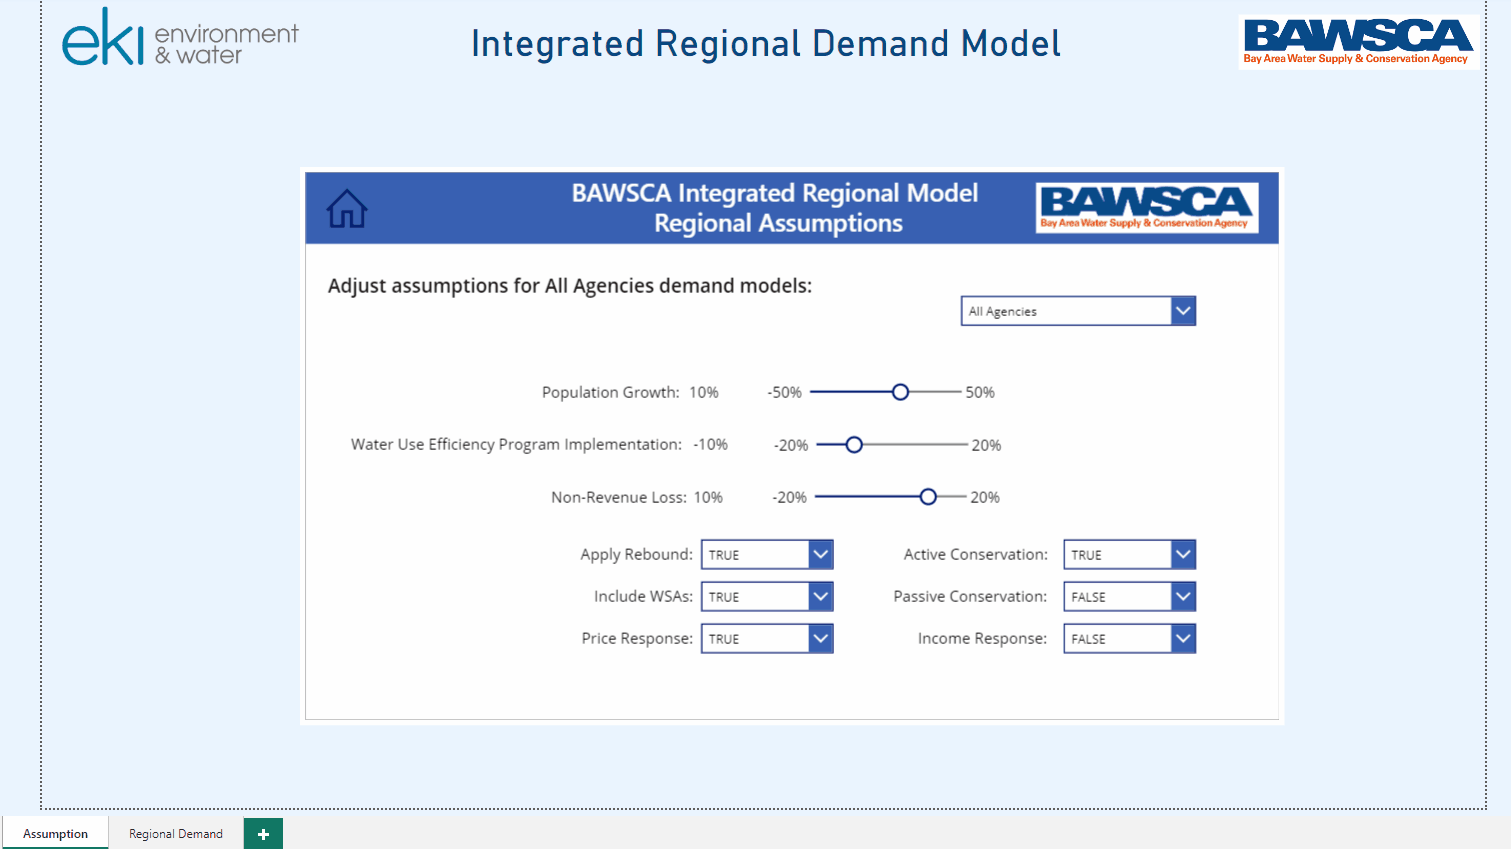The width and height of the screenshot is (1511, 849).
Task: Click the Apply Rebound label
Action: [x=636, y=554]
